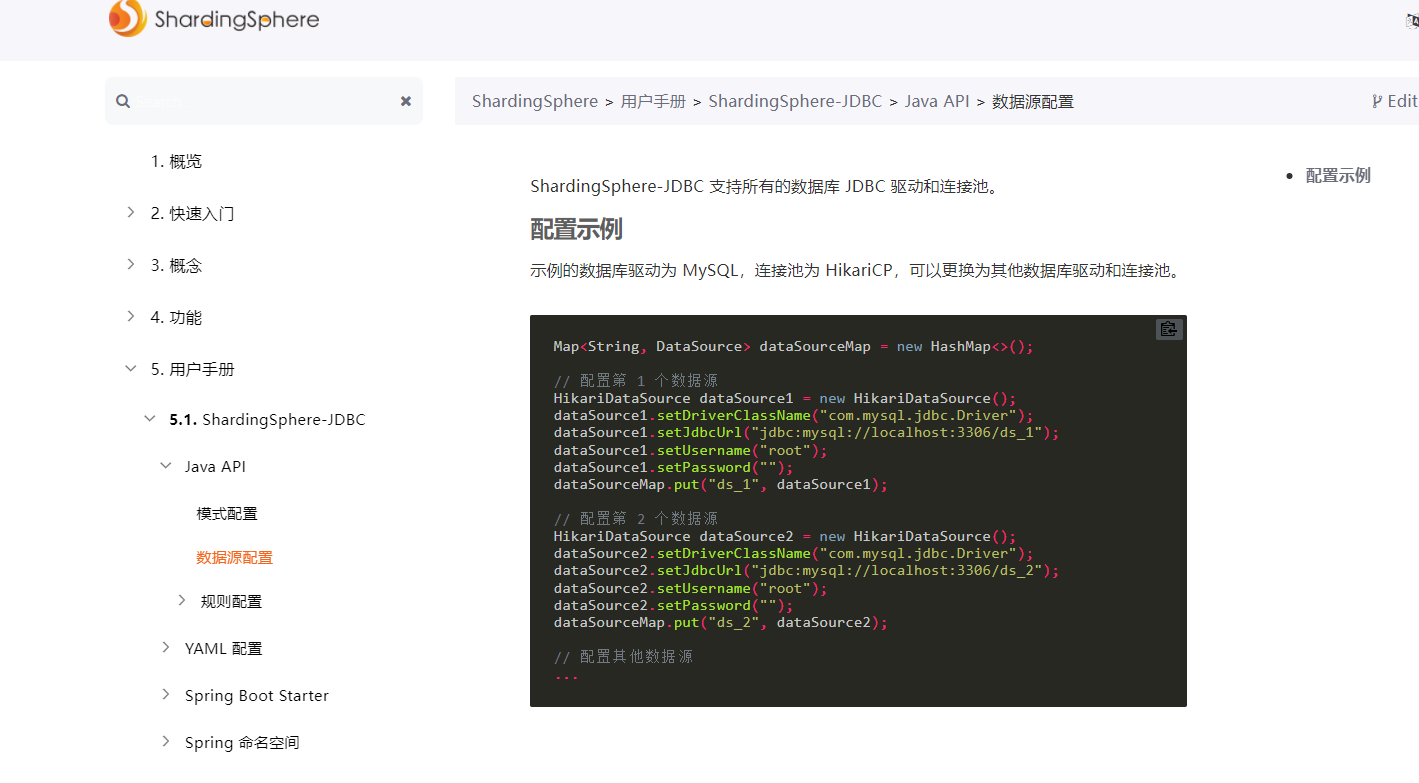Expand the "3. 概念" section
Screen dimensions: 1419x783
pos(131,263)
